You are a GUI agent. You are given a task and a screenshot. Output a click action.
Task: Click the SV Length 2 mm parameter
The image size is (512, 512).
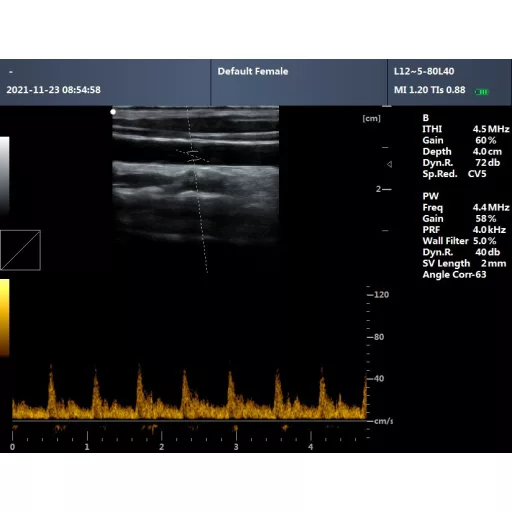pyautogui.click(x=464, y=263)
